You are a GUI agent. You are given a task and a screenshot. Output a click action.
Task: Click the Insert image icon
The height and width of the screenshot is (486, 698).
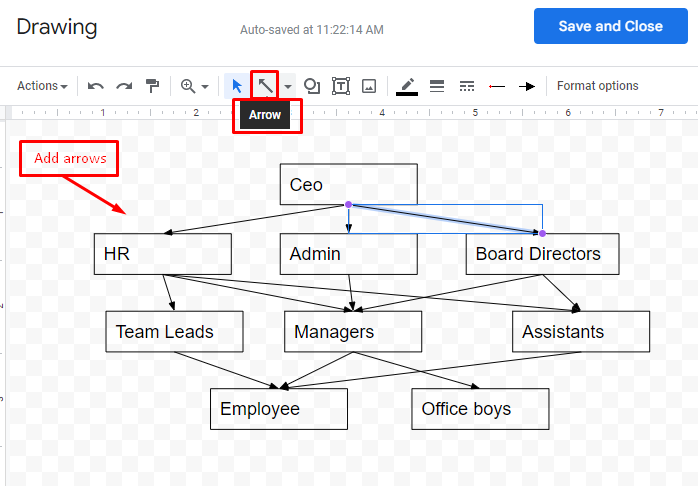pos(369,86)
